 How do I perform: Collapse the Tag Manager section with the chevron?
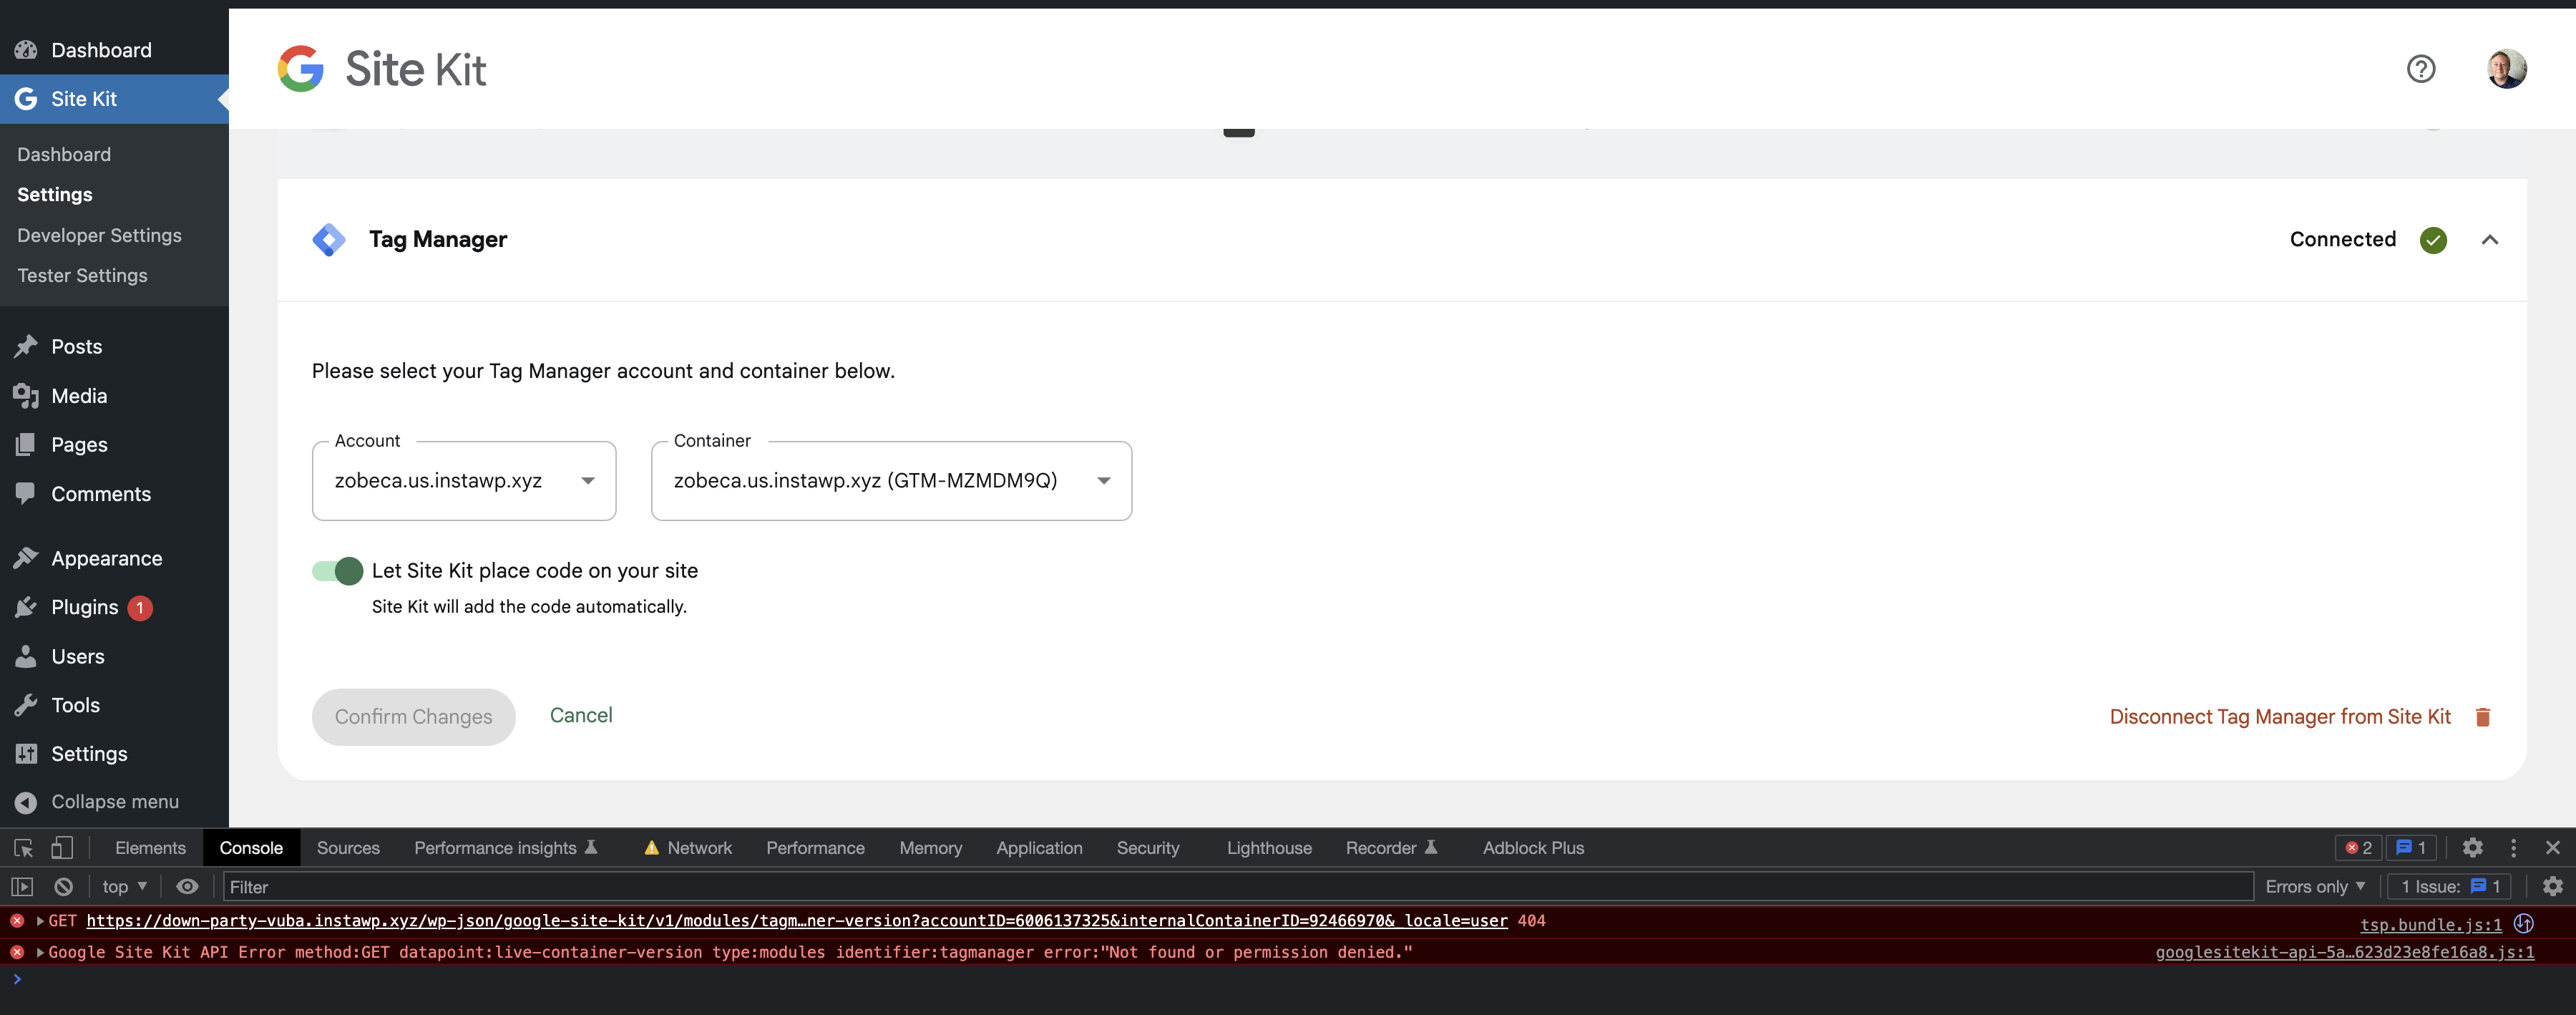pos(2491,239)
